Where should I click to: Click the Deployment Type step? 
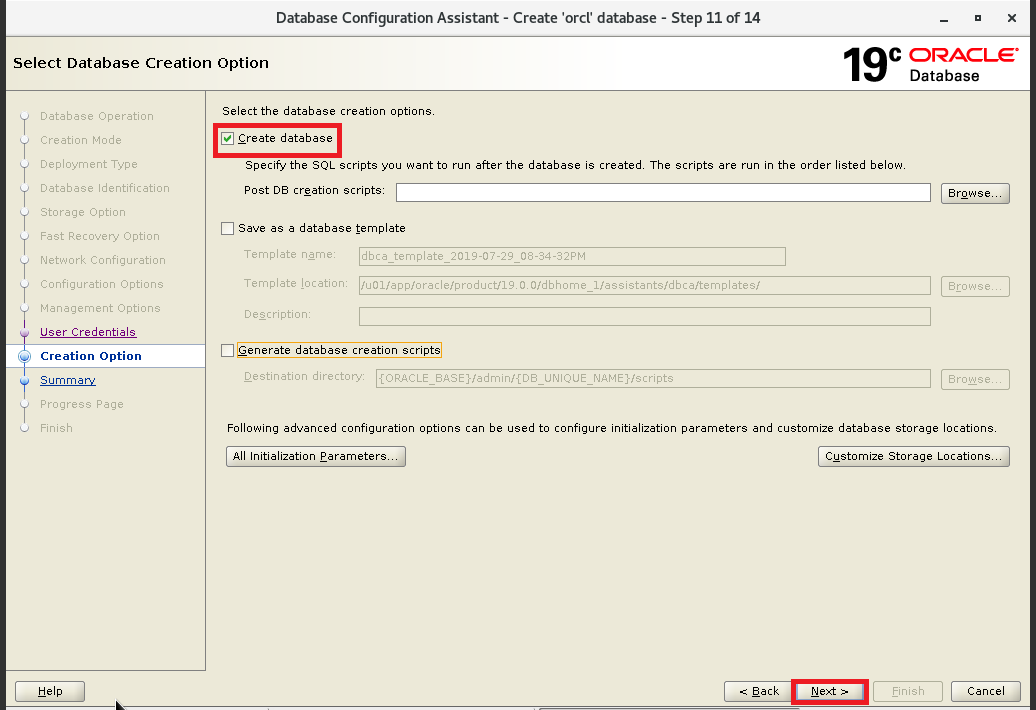89,164
